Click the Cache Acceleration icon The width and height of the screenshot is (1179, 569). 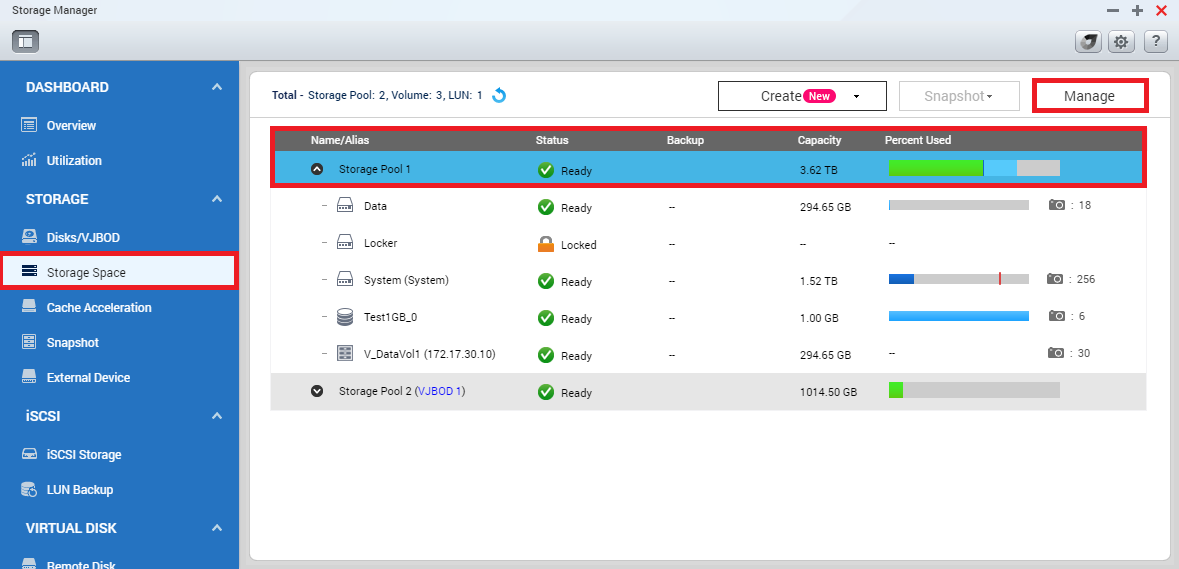click(x=29, y=307)
